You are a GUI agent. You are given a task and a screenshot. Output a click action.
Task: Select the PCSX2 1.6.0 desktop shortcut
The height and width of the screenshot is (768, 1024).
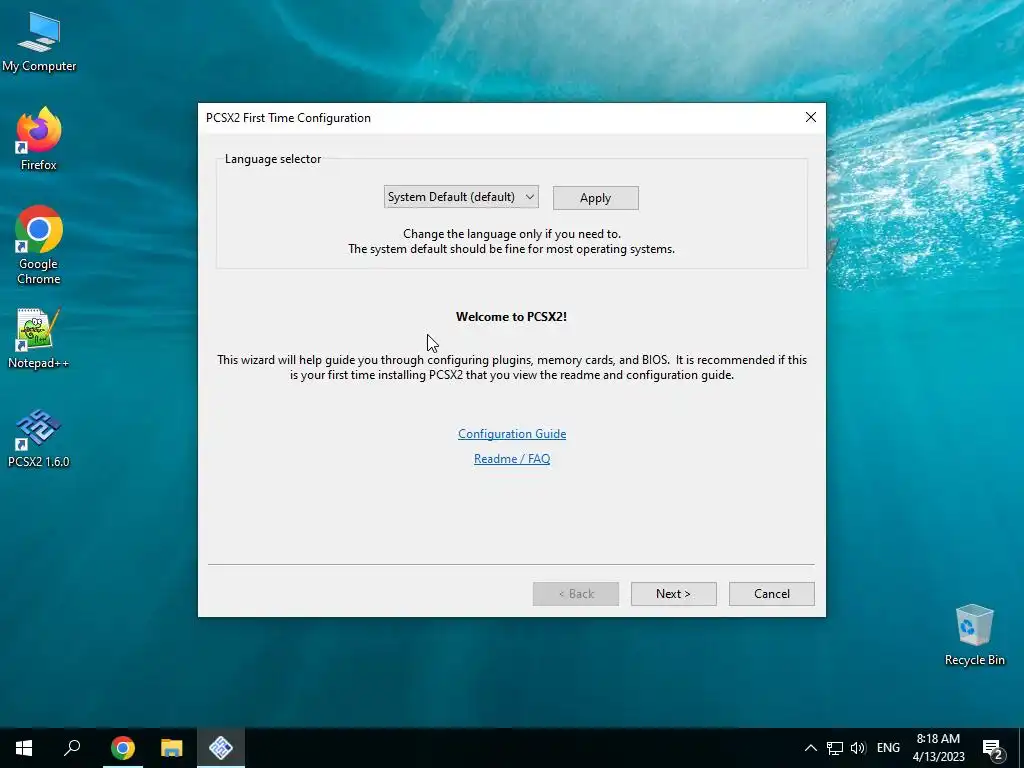39,438
